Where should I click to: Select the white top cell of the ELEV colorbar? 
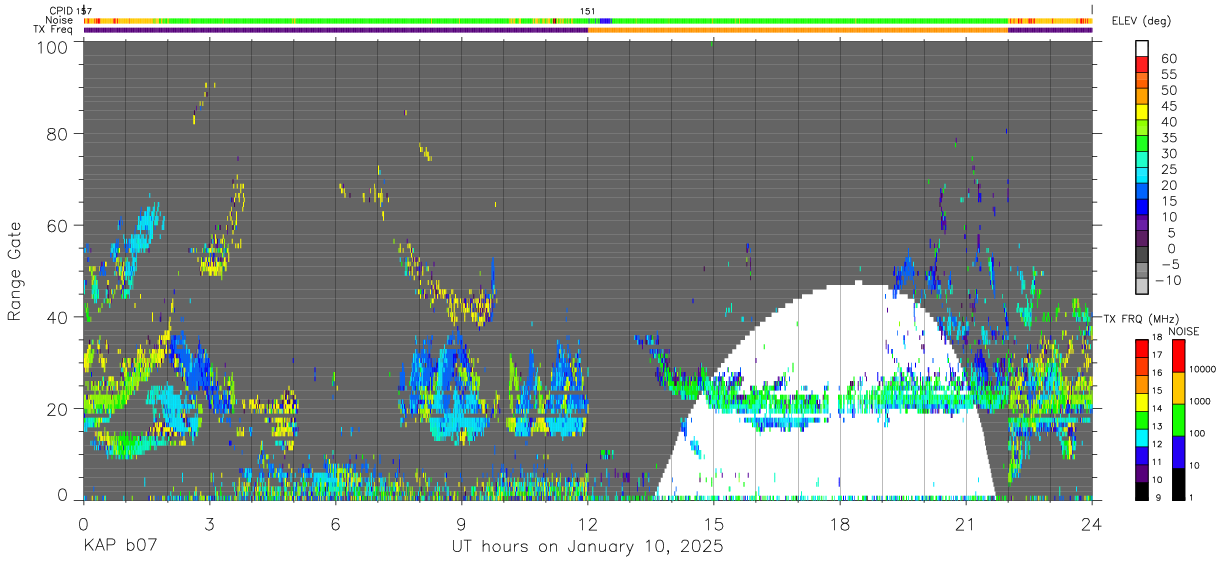point(1142,49)
